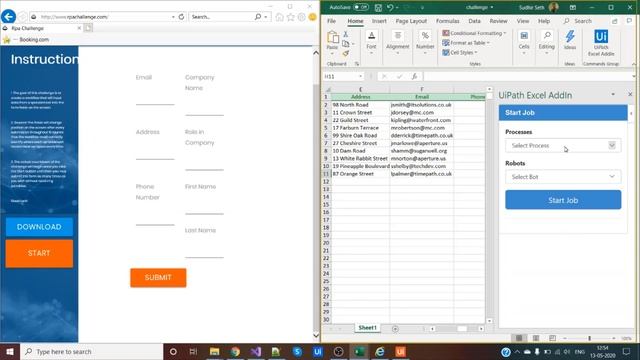
Task: Open UiPath Excel AddIn pane options arrow
Action: click(x=613, y=94)
